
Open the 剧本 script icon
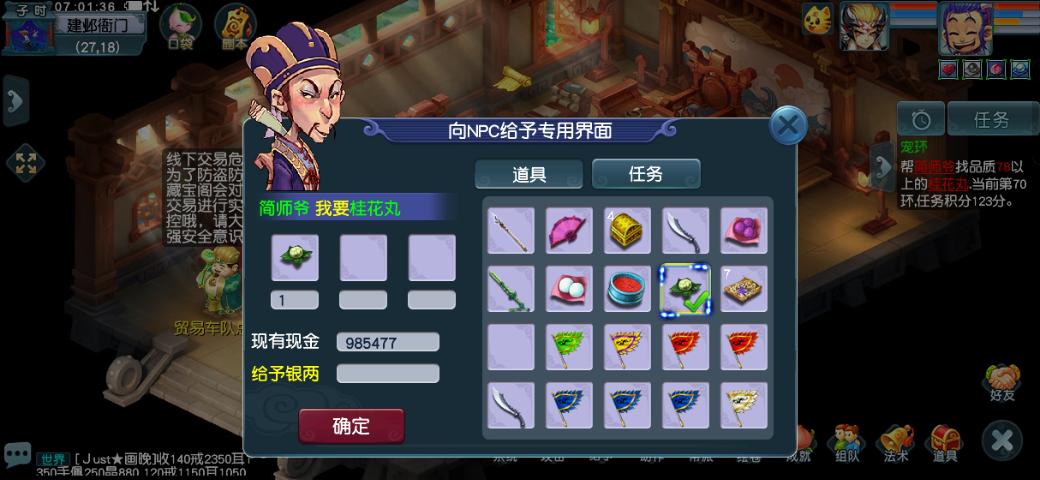click(235, 27)
